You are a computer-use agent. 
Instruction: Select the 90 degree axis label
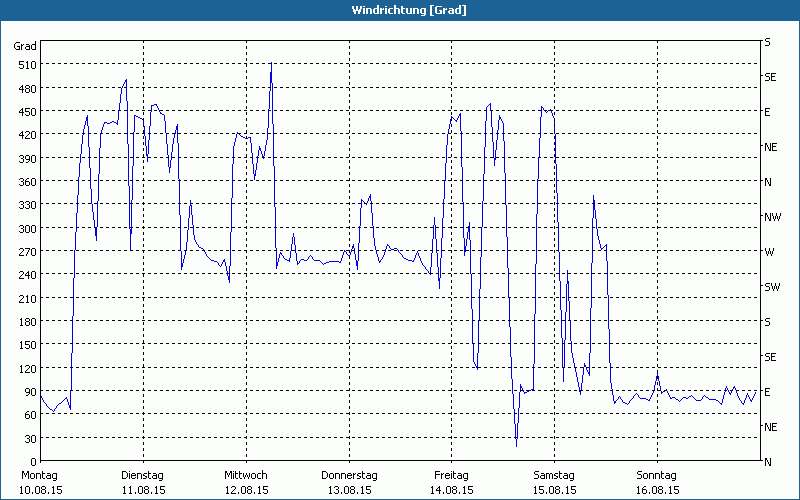28,392
